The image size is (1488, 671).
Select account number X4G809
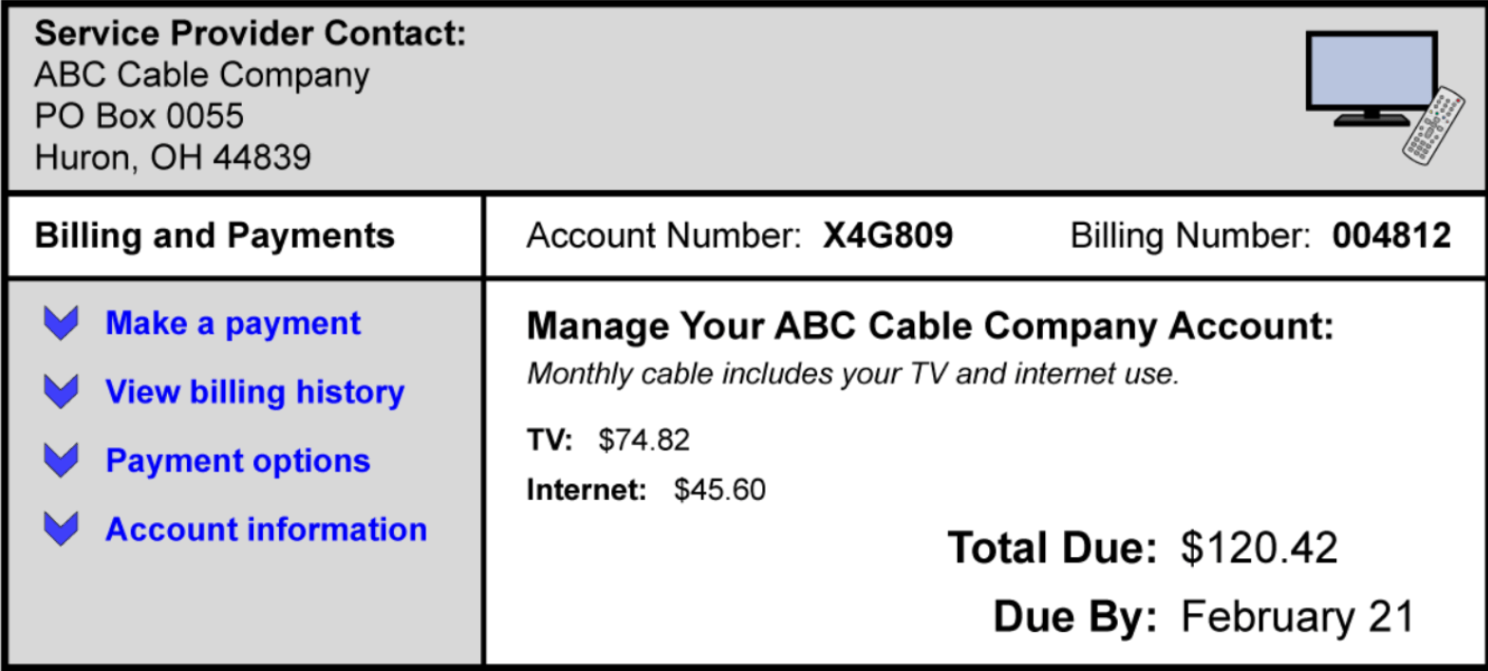[888, 236]
